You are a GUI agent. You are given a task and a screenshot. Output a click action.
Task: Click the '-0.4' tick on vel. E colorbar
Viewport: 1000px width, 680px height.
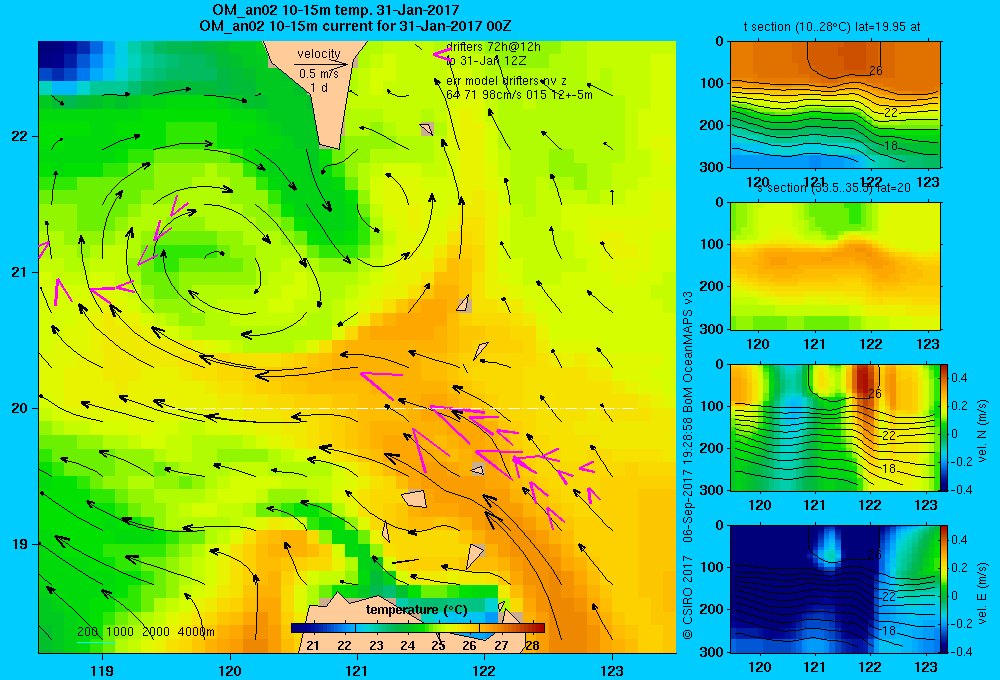point(961,651)
